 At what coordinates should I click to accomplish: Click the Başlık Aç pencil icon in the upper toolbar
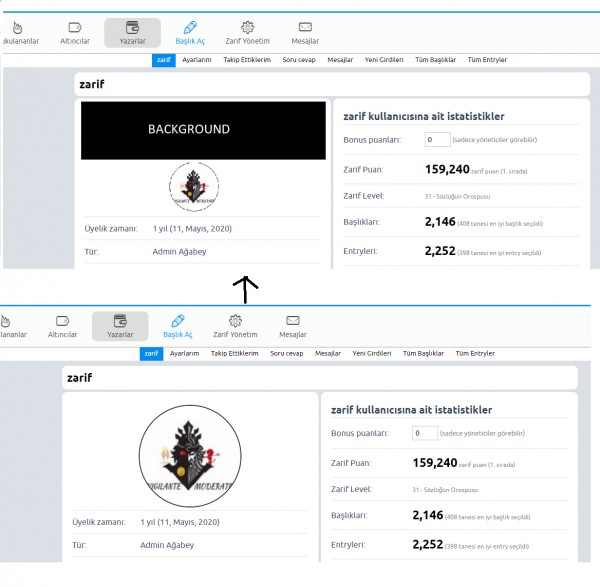[190, 28]
